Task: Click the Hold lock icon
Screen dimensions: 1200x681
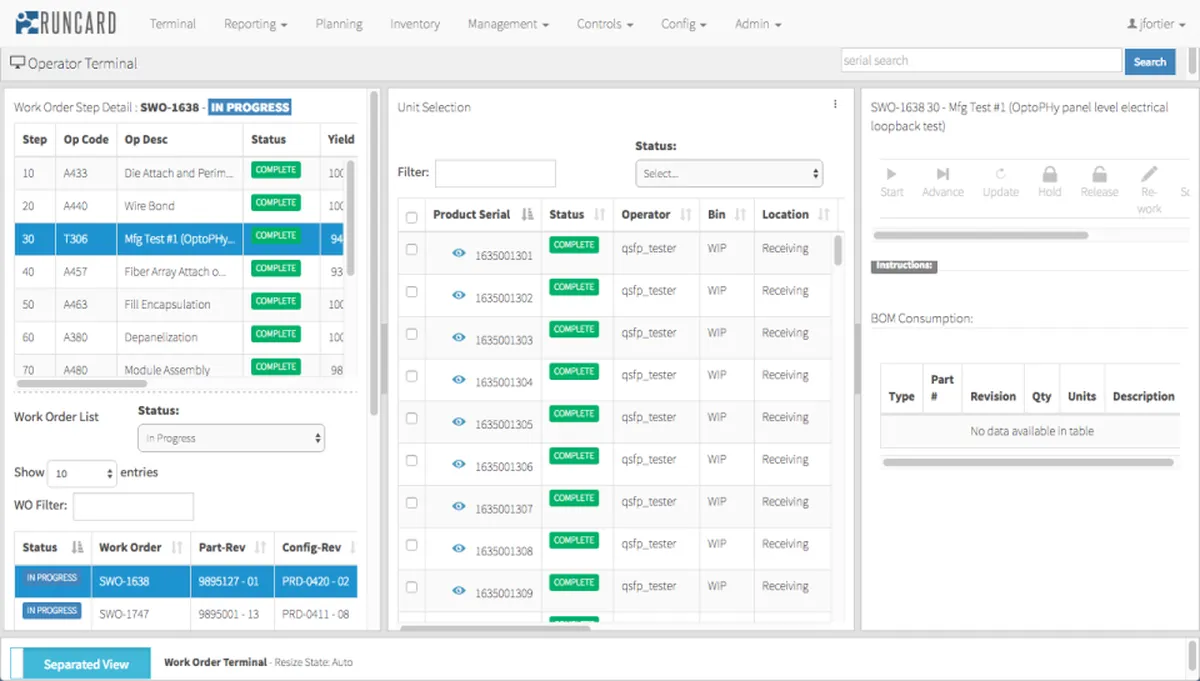Action: pos(1050,174)
